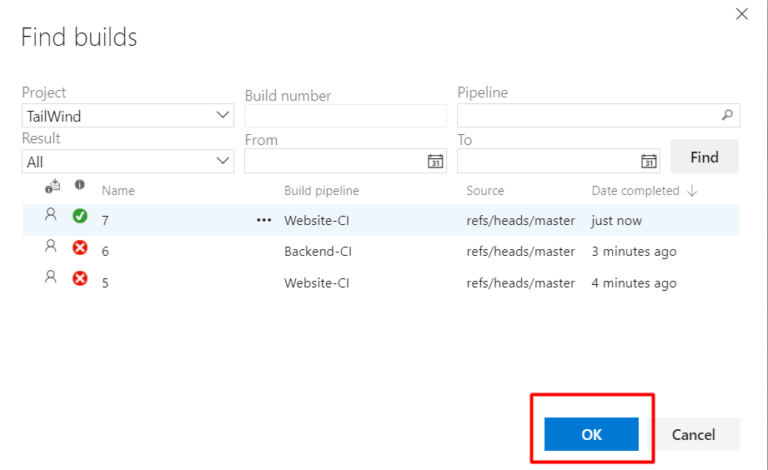Click the Date completed sort arrow
The height and width of the screenshot is (470, 768).
pos(692,190)
